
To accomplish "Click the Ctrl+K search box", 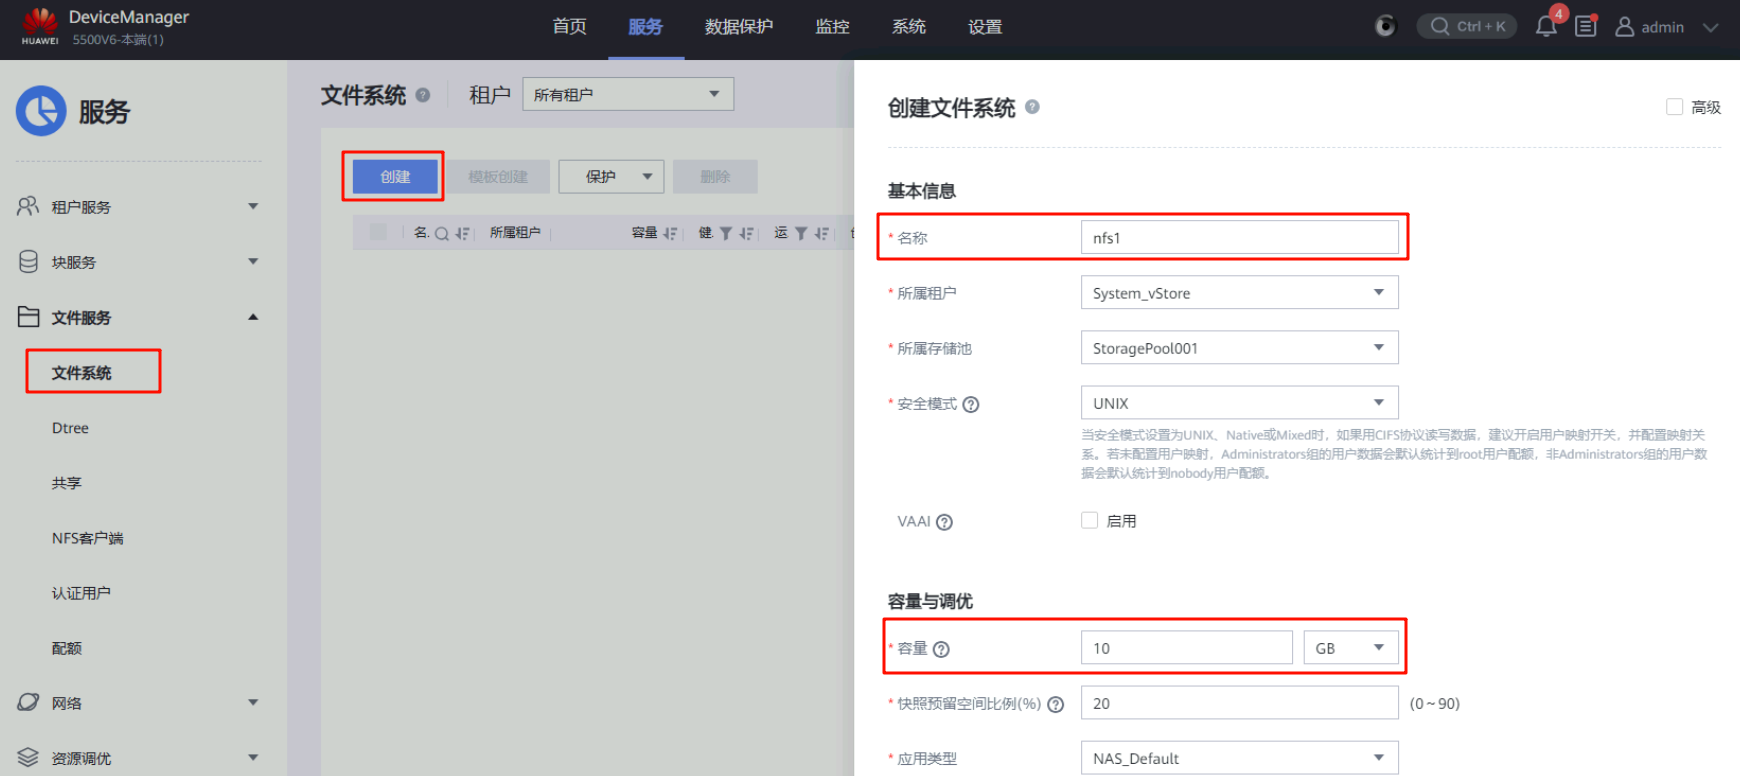I will pyautogui.click(x=1467, y=27).
